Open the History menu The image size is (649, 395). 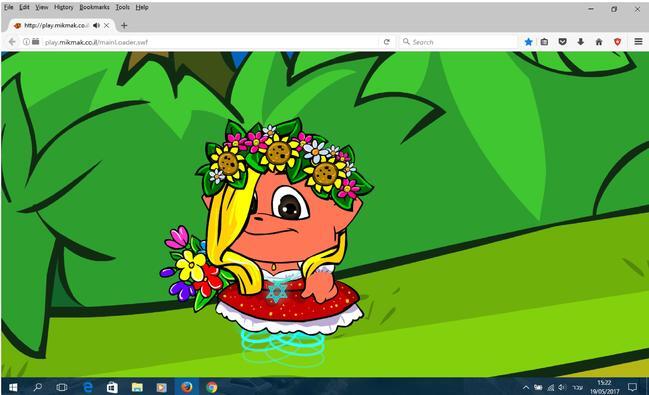(63, 7)
